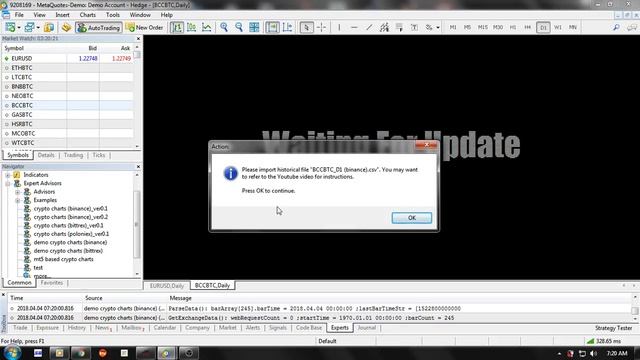640x360 pixels.
Task: Select the BCCBTC symbol row
Action: tap(68, 105)
